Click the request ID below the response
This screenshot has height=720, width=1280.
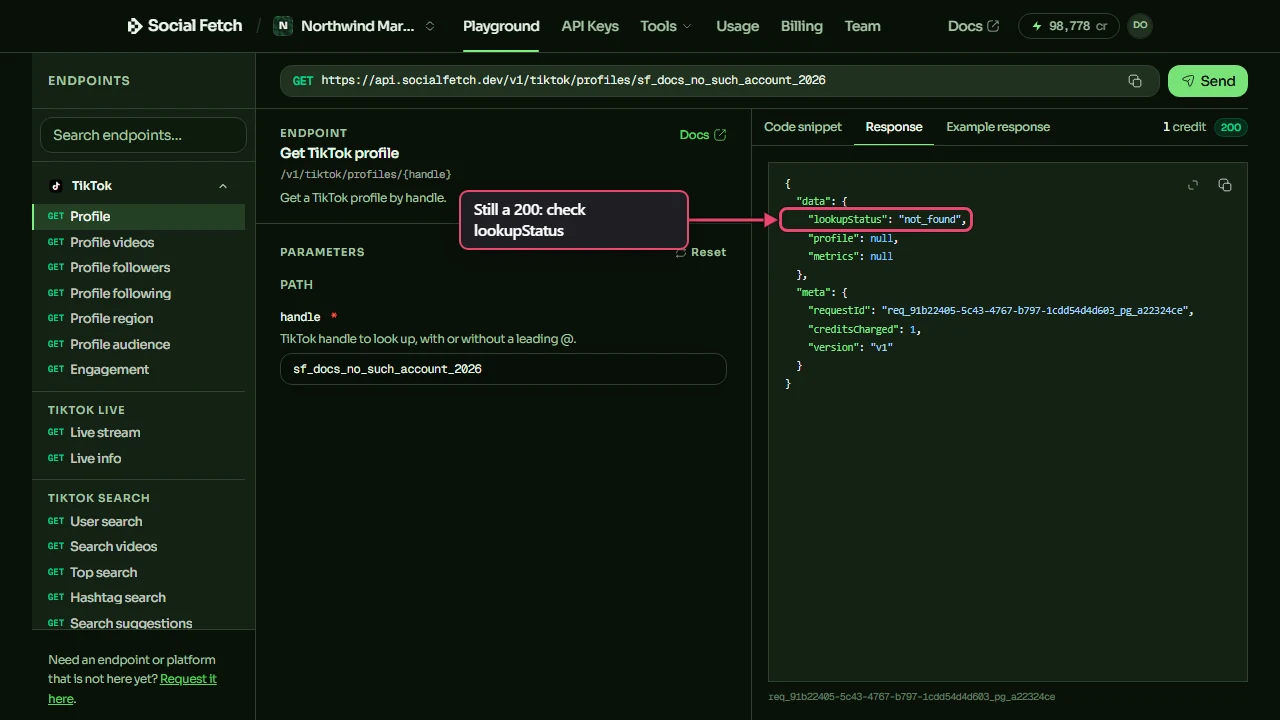pyautogui.click(x=911, y=696)
